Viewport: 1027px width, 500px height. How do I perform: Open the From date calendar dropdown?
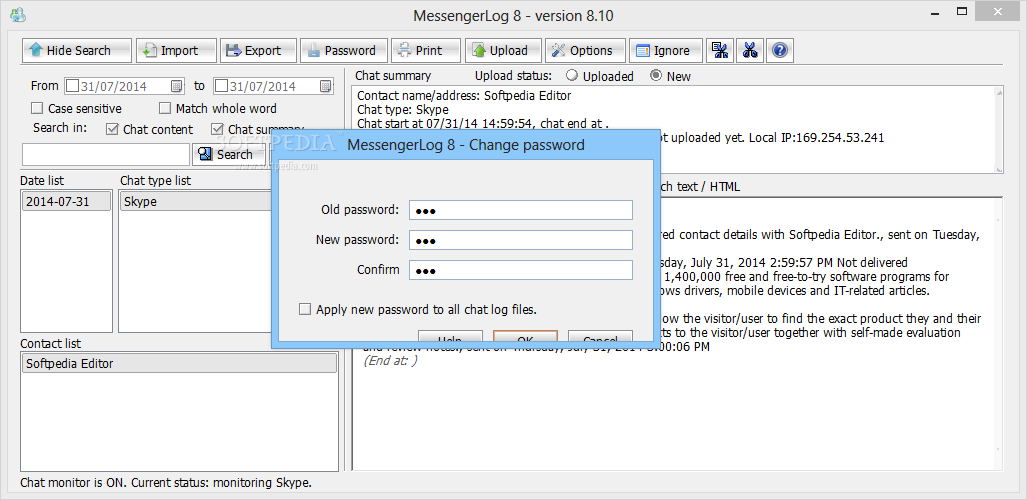(177, 86)
